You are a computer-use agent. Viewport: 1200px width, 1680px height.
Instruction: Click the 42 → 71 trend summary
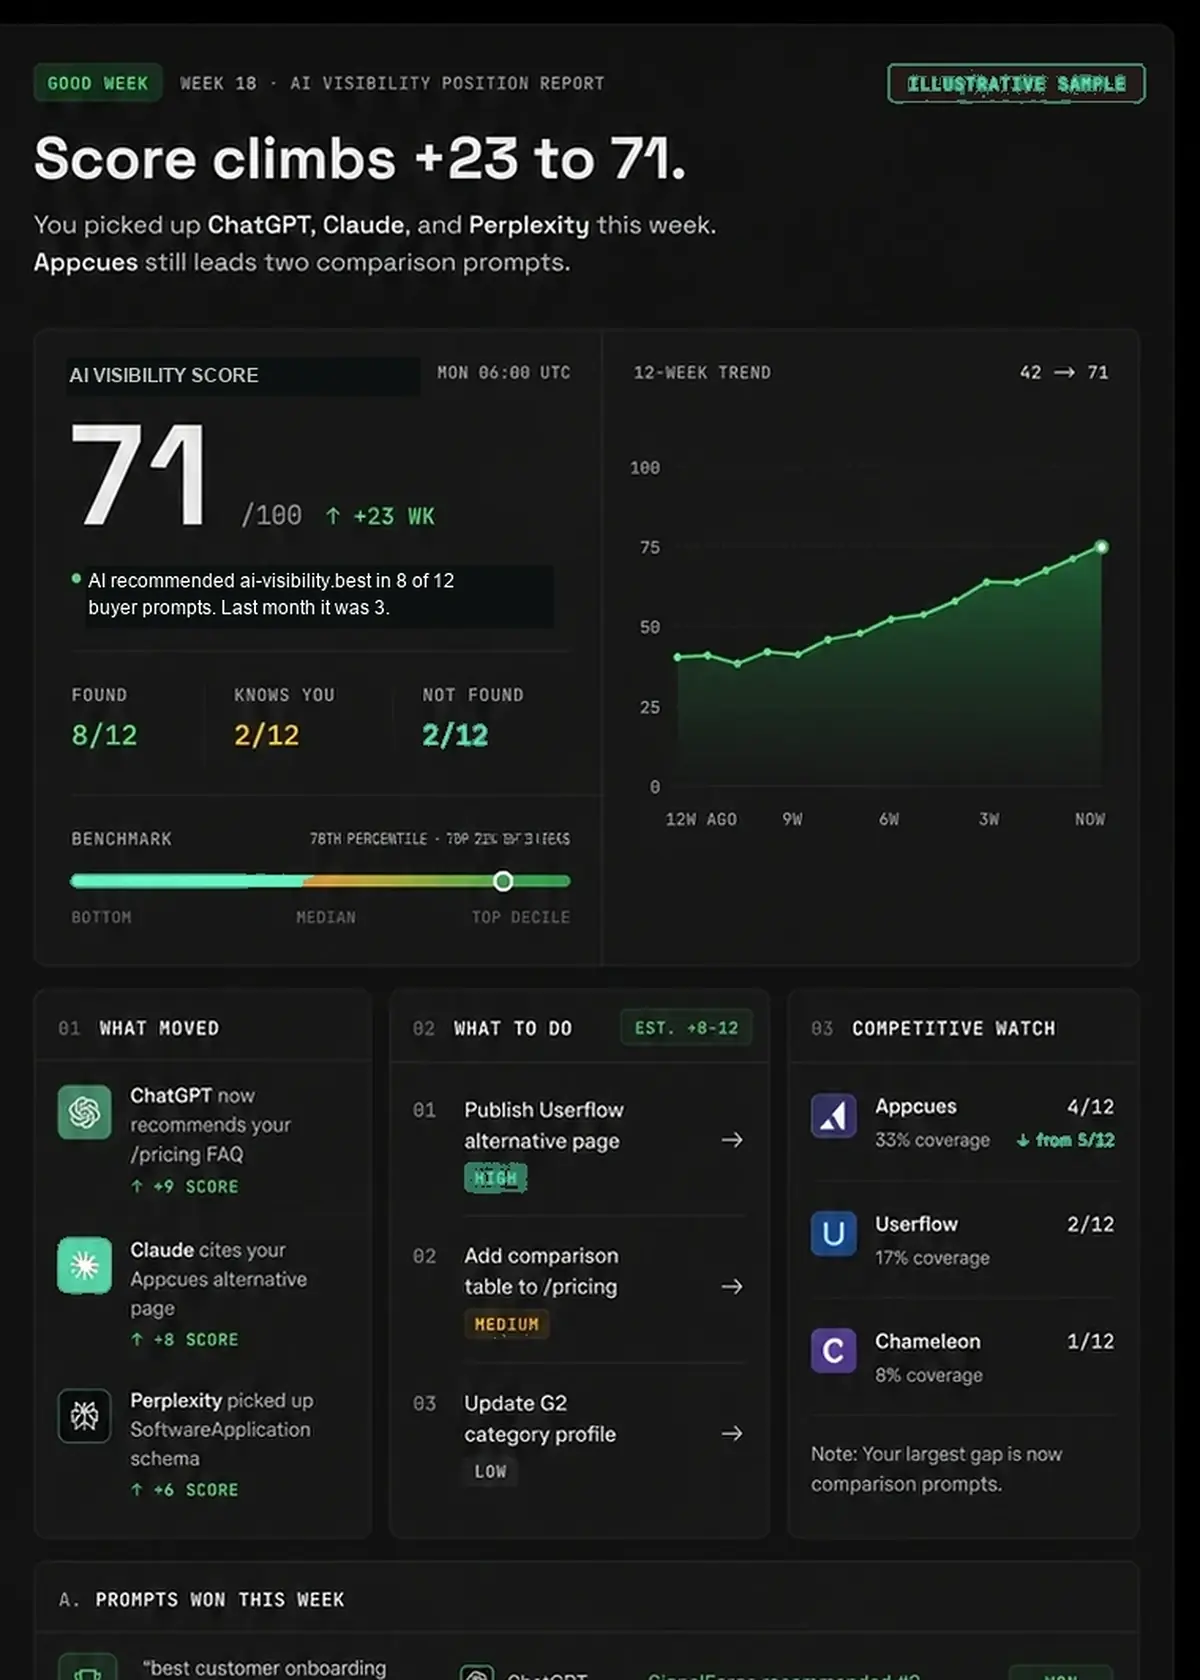1064,372
